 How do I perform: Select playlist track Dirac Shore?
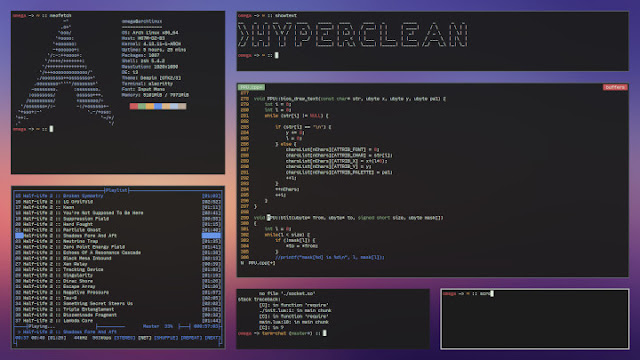click(x=118, y=281)
